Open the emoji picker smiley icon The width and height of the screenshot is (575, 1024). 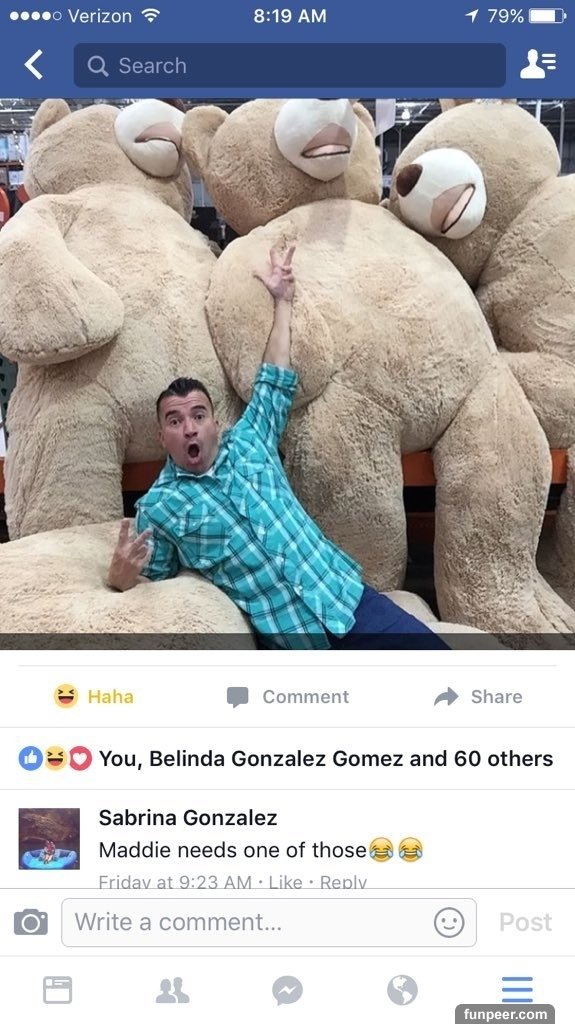tap(449, 923)
